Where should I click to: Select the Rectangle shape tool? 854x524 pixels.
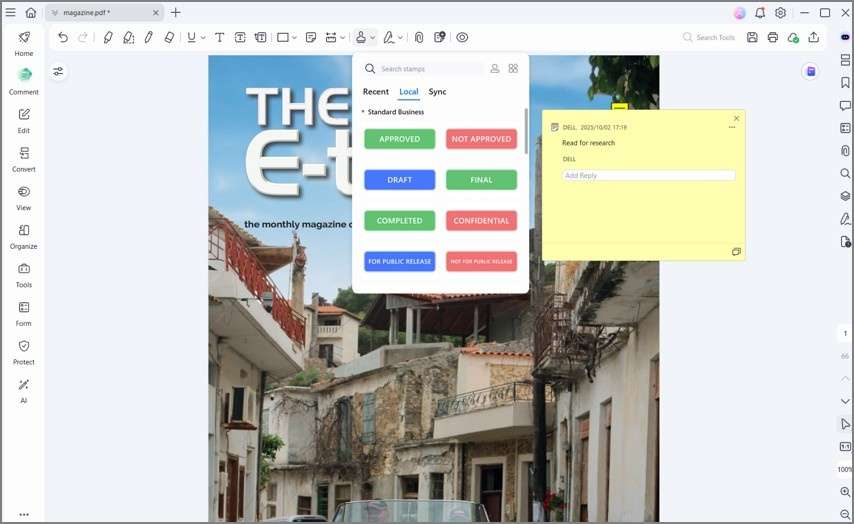283,37
